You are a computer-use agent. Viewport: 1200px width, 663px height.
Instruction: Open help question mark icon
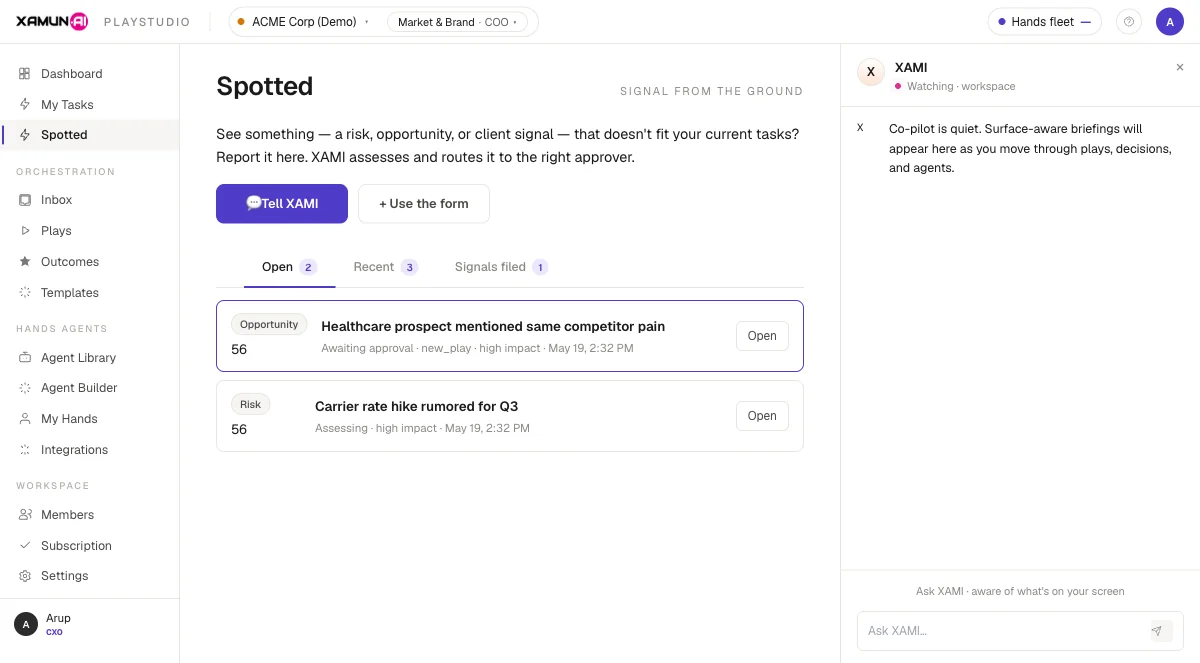coord(1129,22)
